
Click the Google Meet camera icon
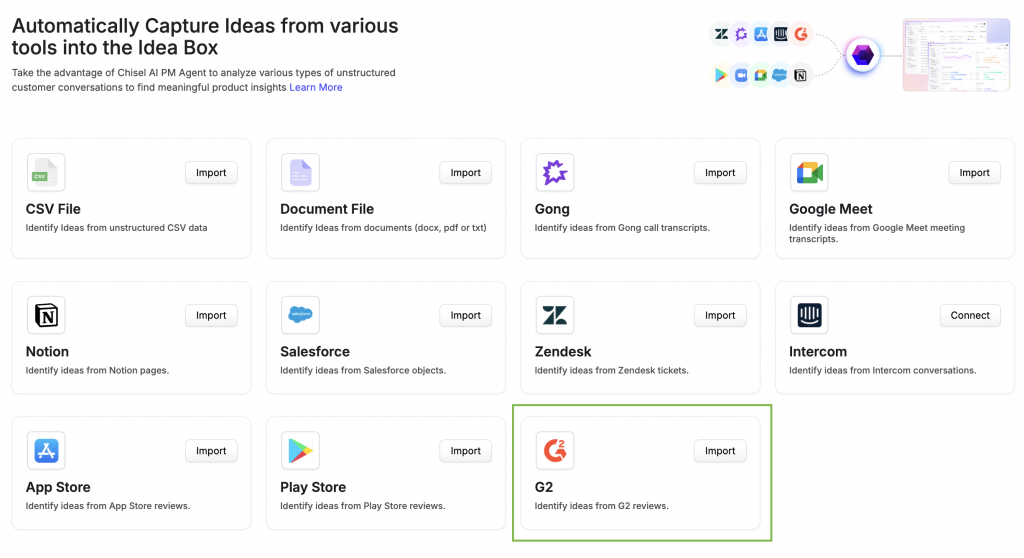click(808, 173)
